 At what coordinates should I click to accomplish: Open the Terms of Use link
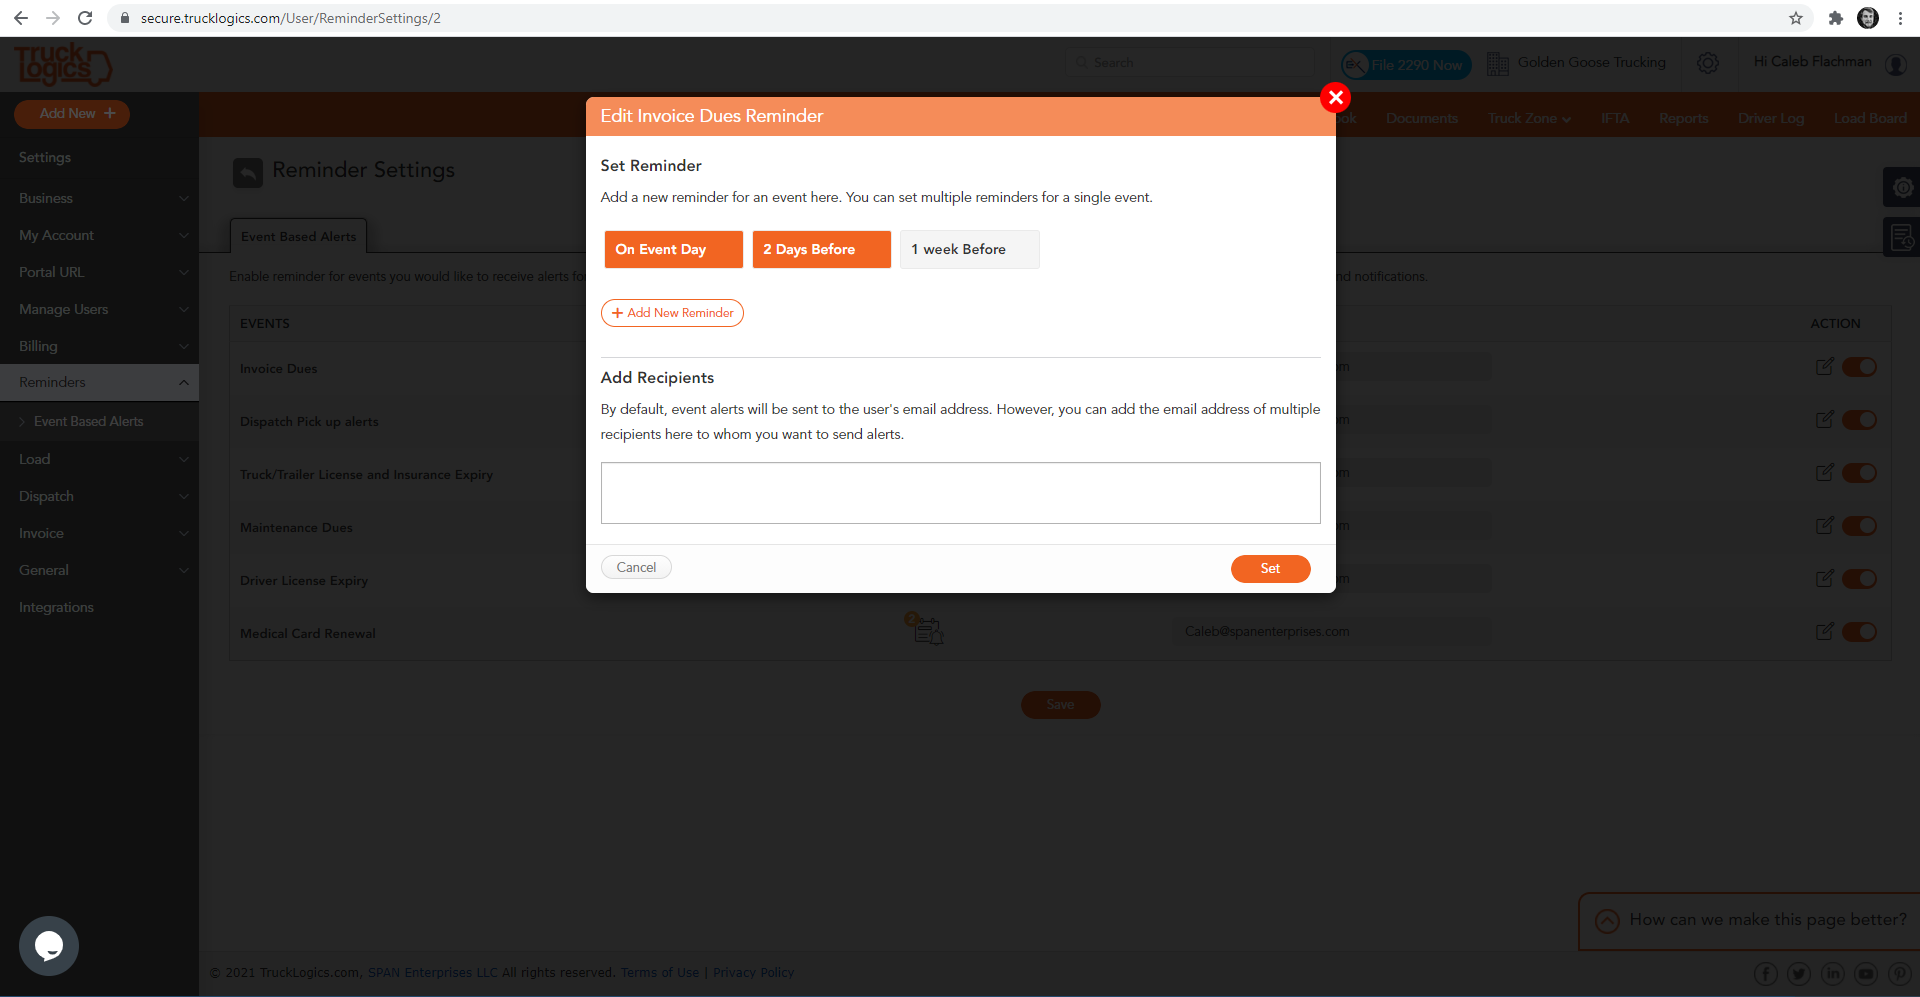click(660, 973)
